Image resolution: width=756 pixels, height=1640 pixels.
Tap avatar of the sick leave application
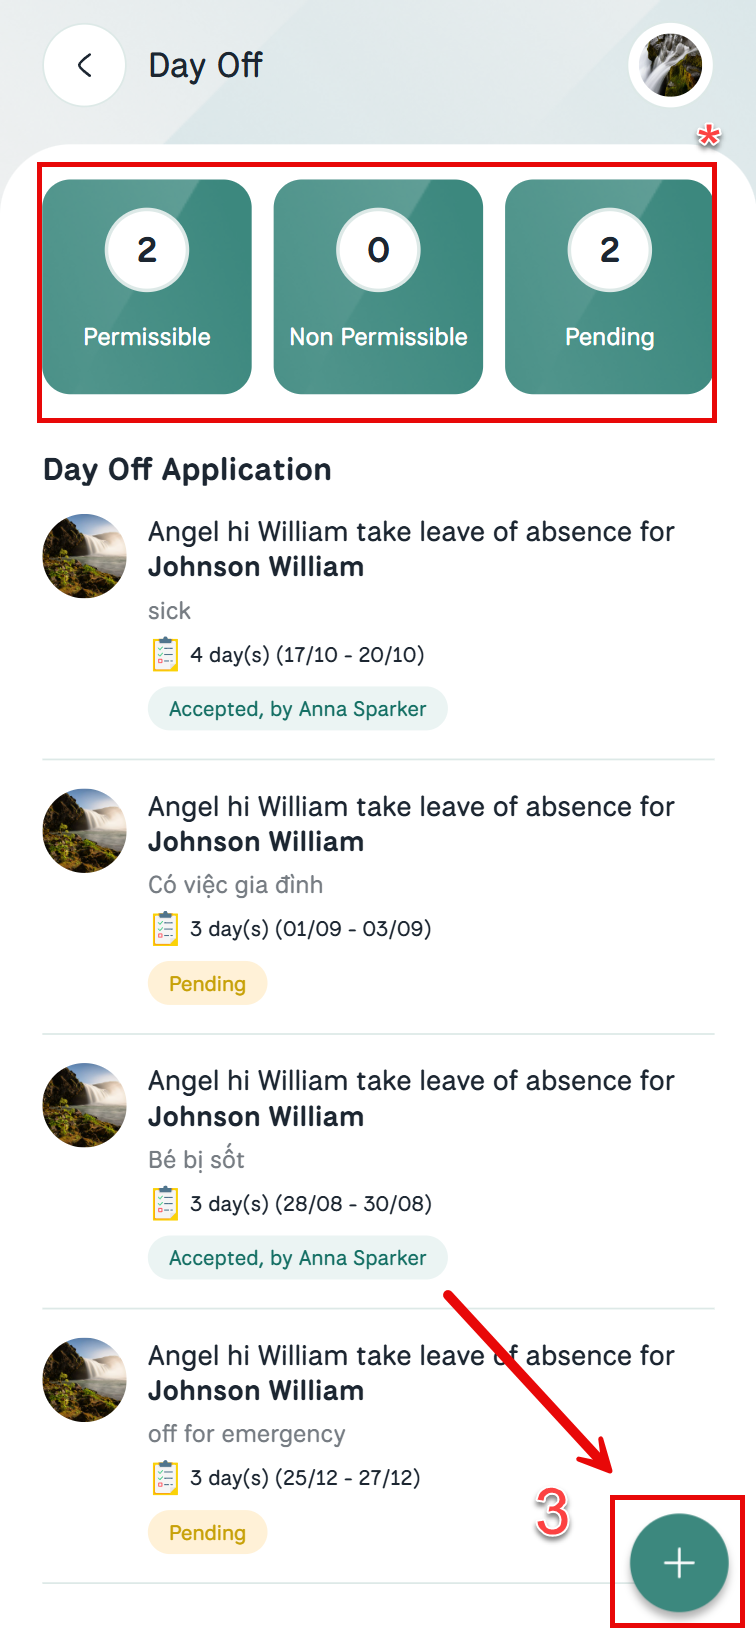[x=85, y=556]
